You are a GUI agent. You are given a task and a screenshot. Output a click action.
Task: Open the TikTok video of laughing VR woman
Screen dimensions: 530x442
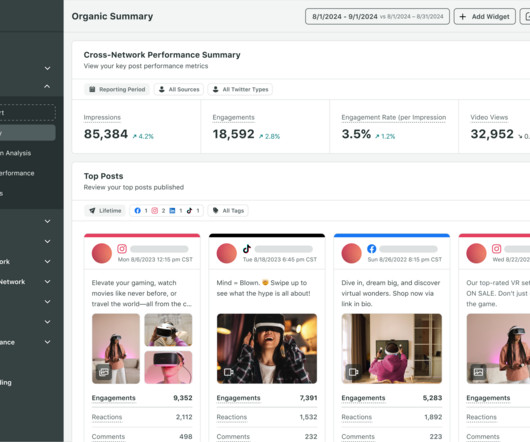click(x=267, y=348)
